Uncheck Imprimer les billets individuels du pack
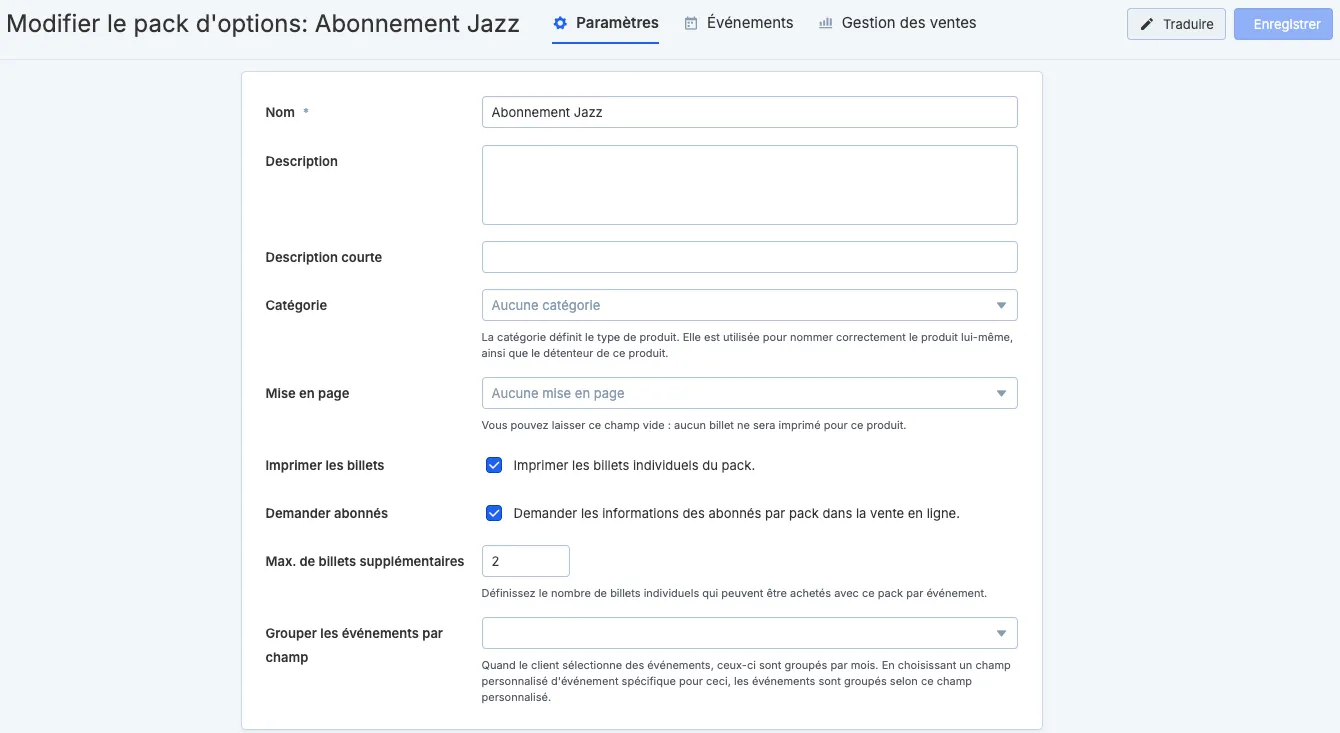The height and width of the screenshot is (733, 1340). [x=494, y=465]
